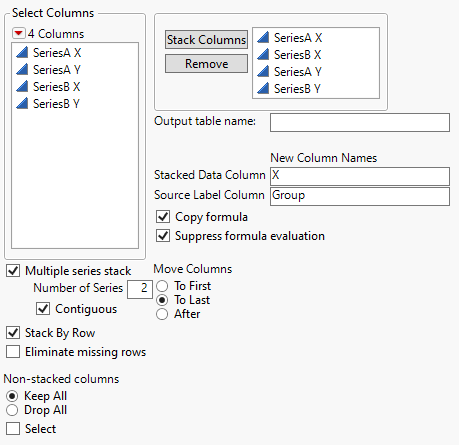Click the Source Label Column field
This screenshot has width=459, height=445.
click(360, 196)
